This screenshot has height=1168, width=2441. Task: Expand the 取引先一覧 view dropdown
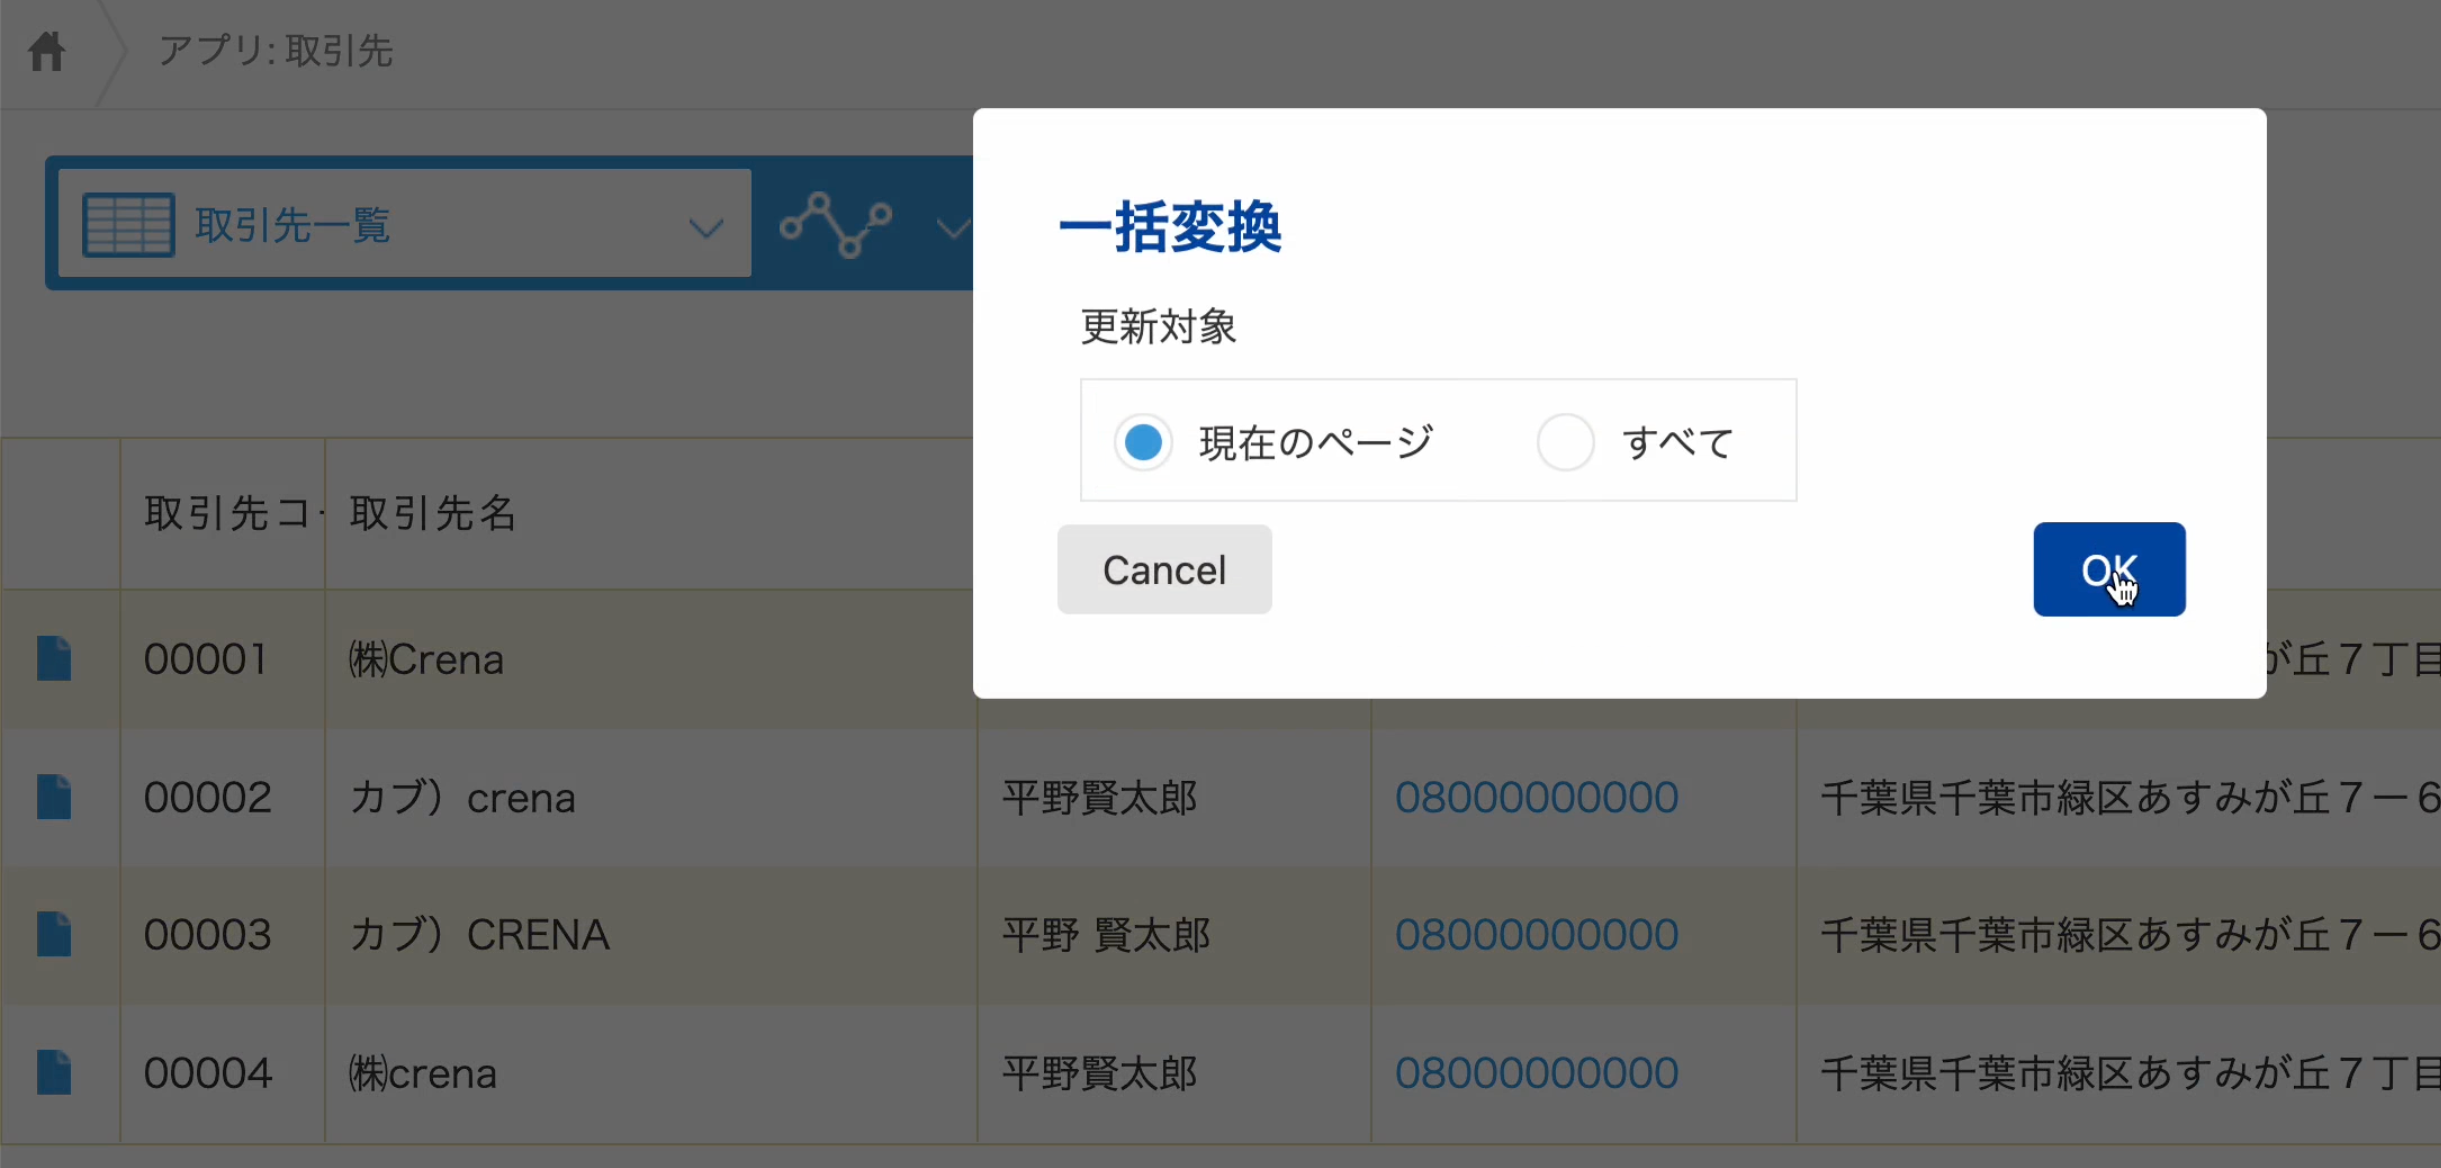[706, 228]
